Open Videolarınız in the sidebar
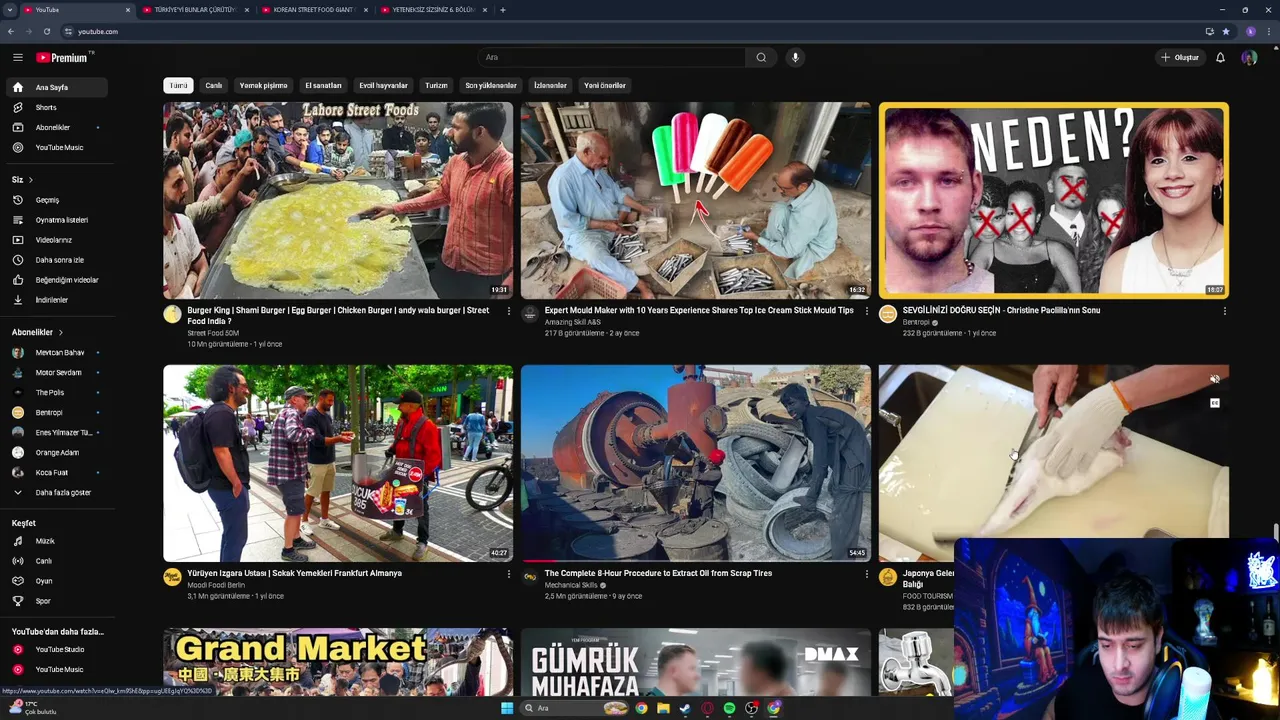 [x=55, y=240]
